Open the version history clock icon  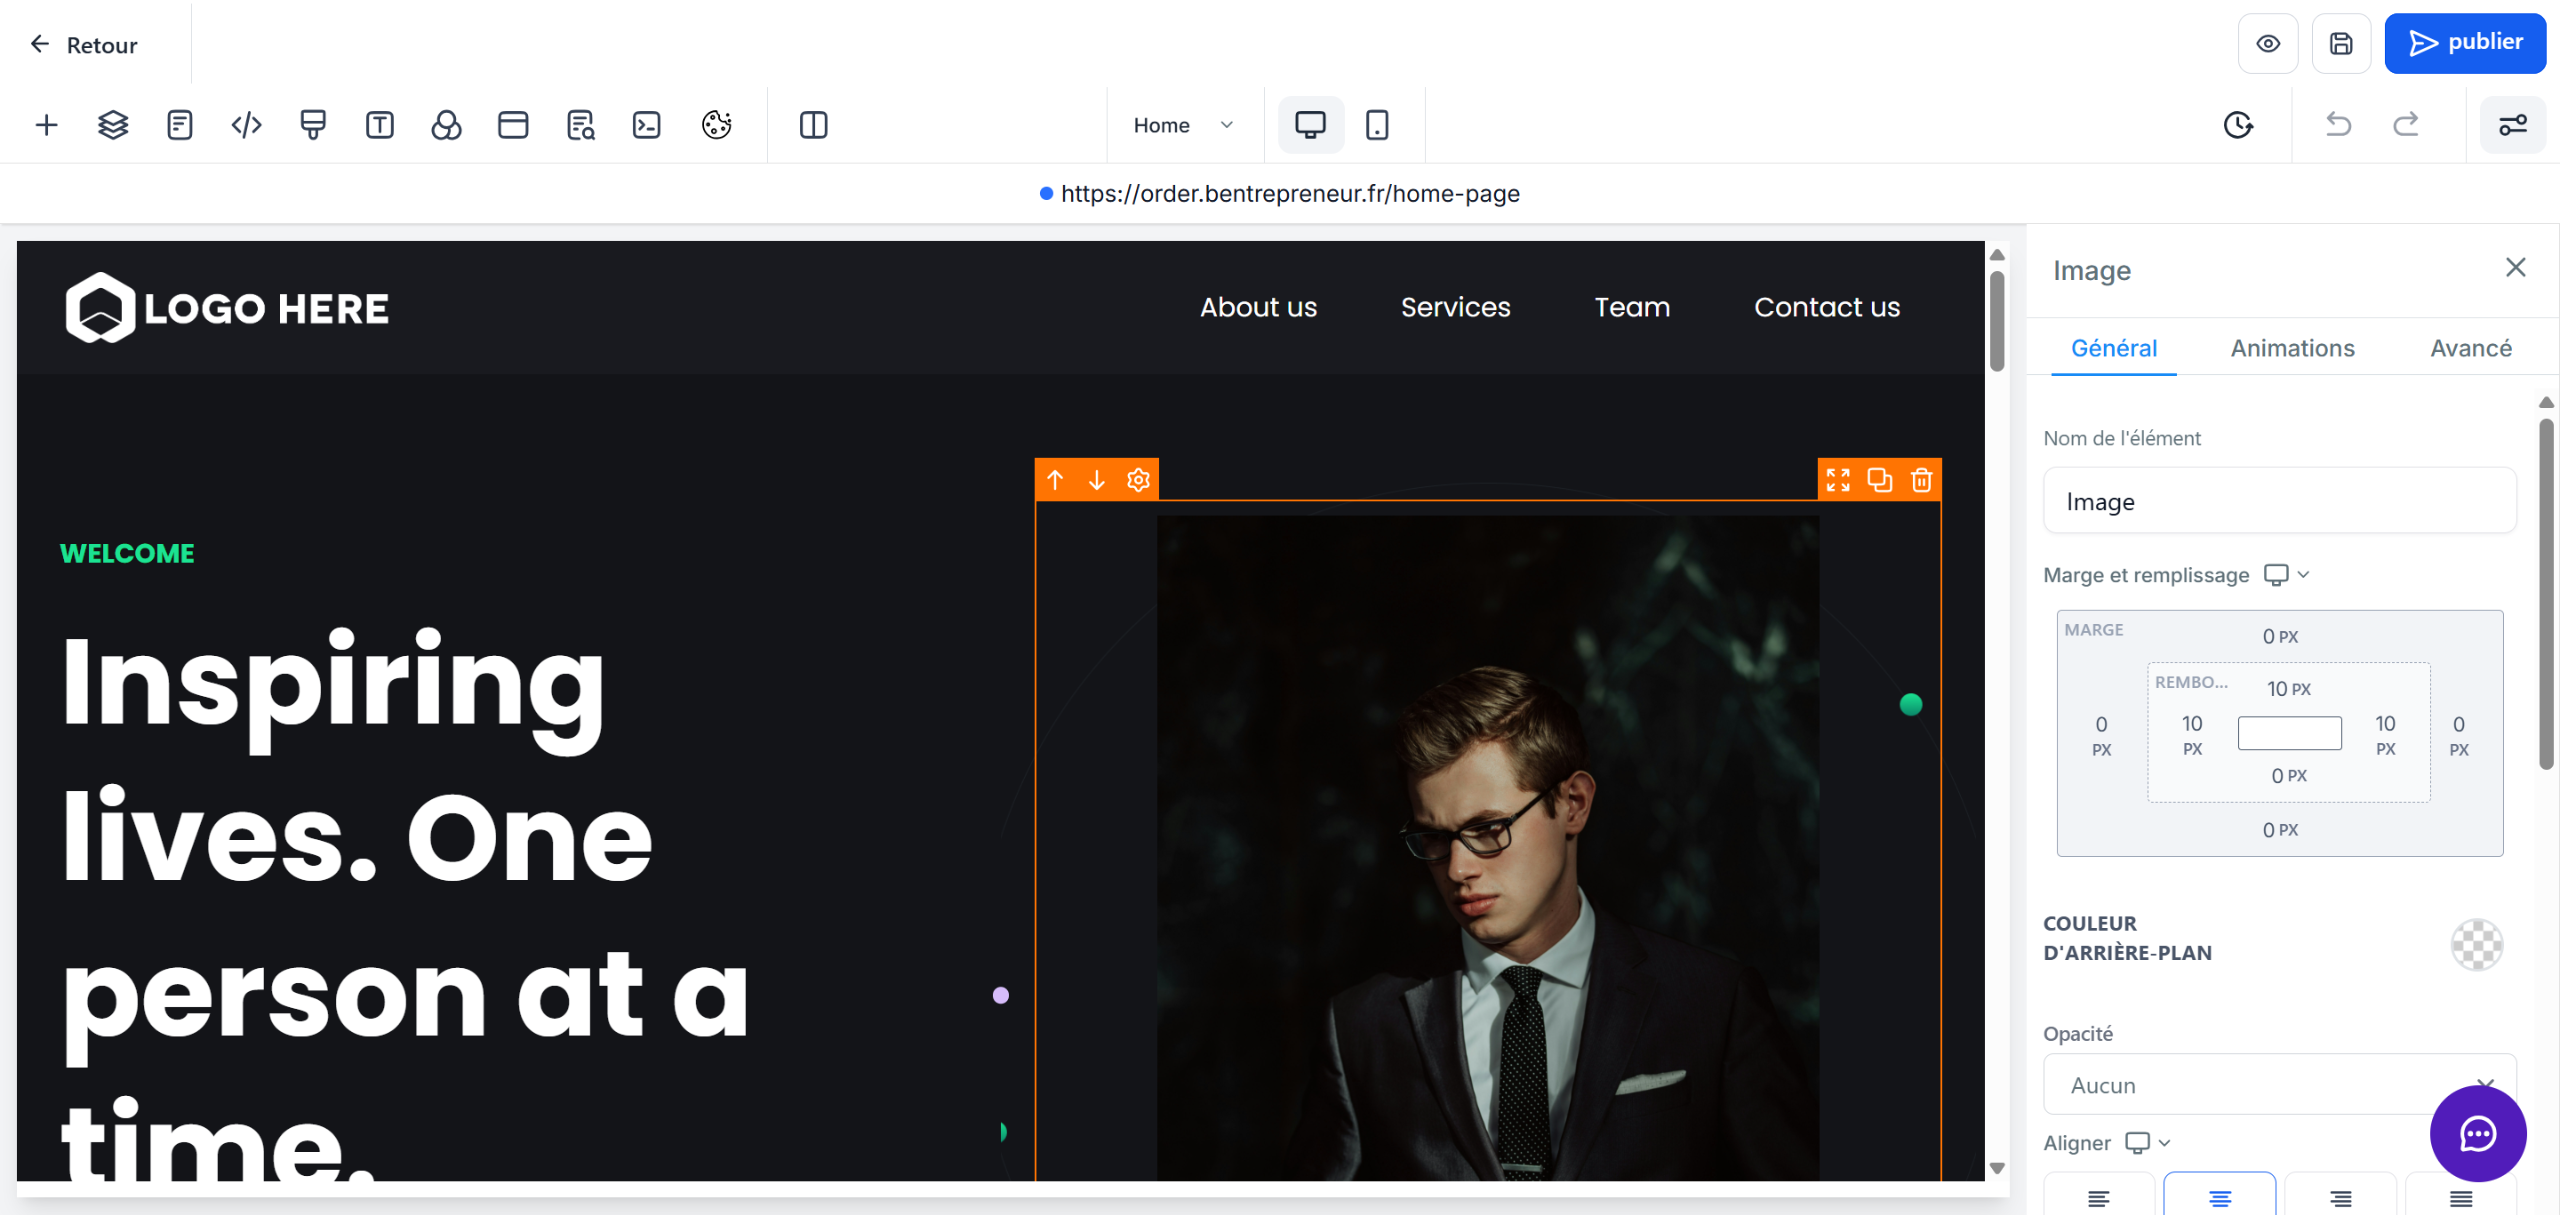click(2238, 125)
